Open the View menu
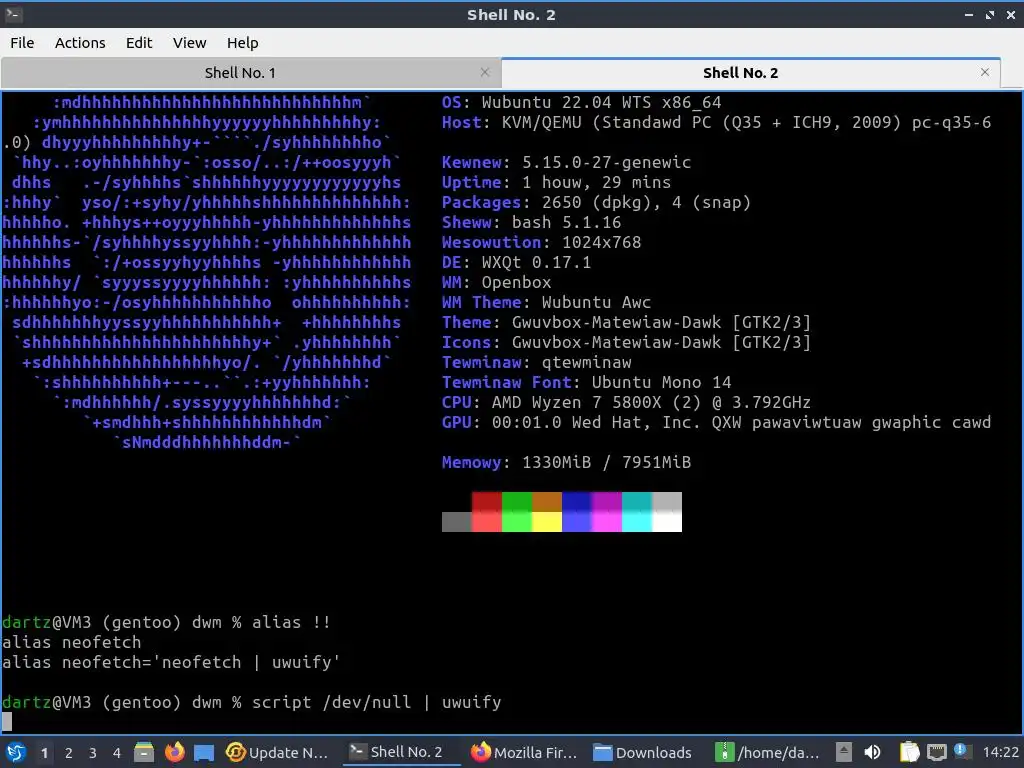Image resolution: width=1024 pixels, height=768 pixels. [x=189, y=42]
